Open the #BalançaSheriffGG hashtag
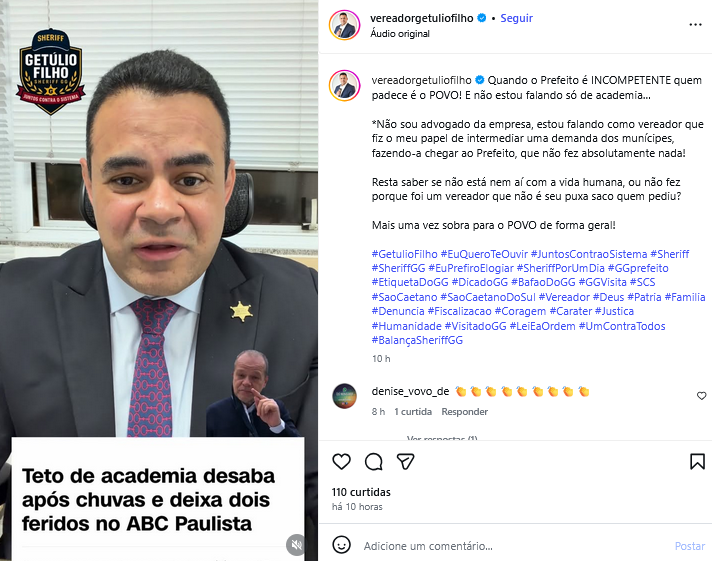Screen dimensions: 712x561 point(417,340)
